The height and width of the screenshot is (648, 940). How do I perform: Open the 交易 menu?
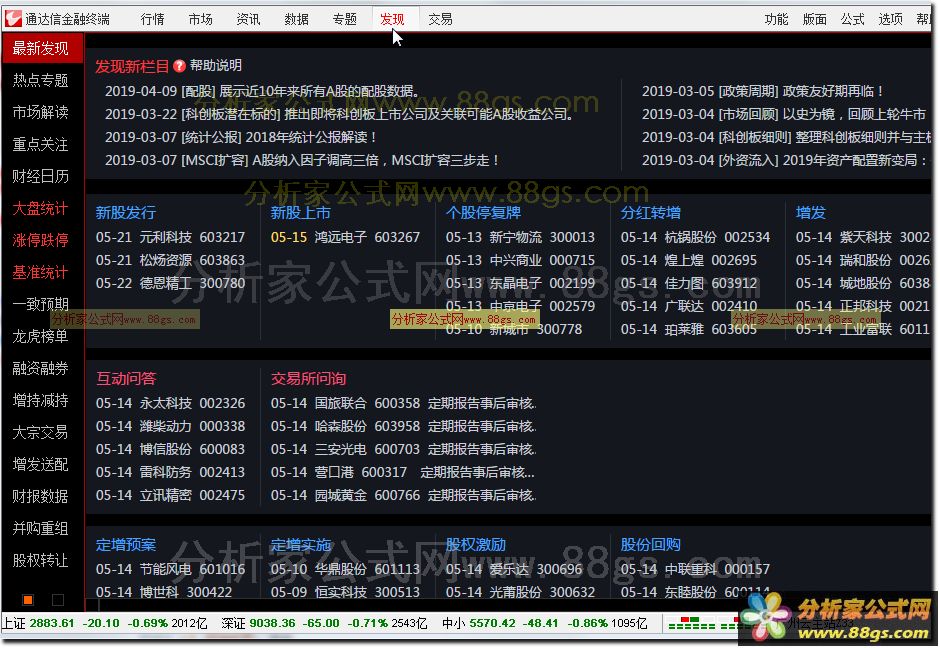[440, 19]
